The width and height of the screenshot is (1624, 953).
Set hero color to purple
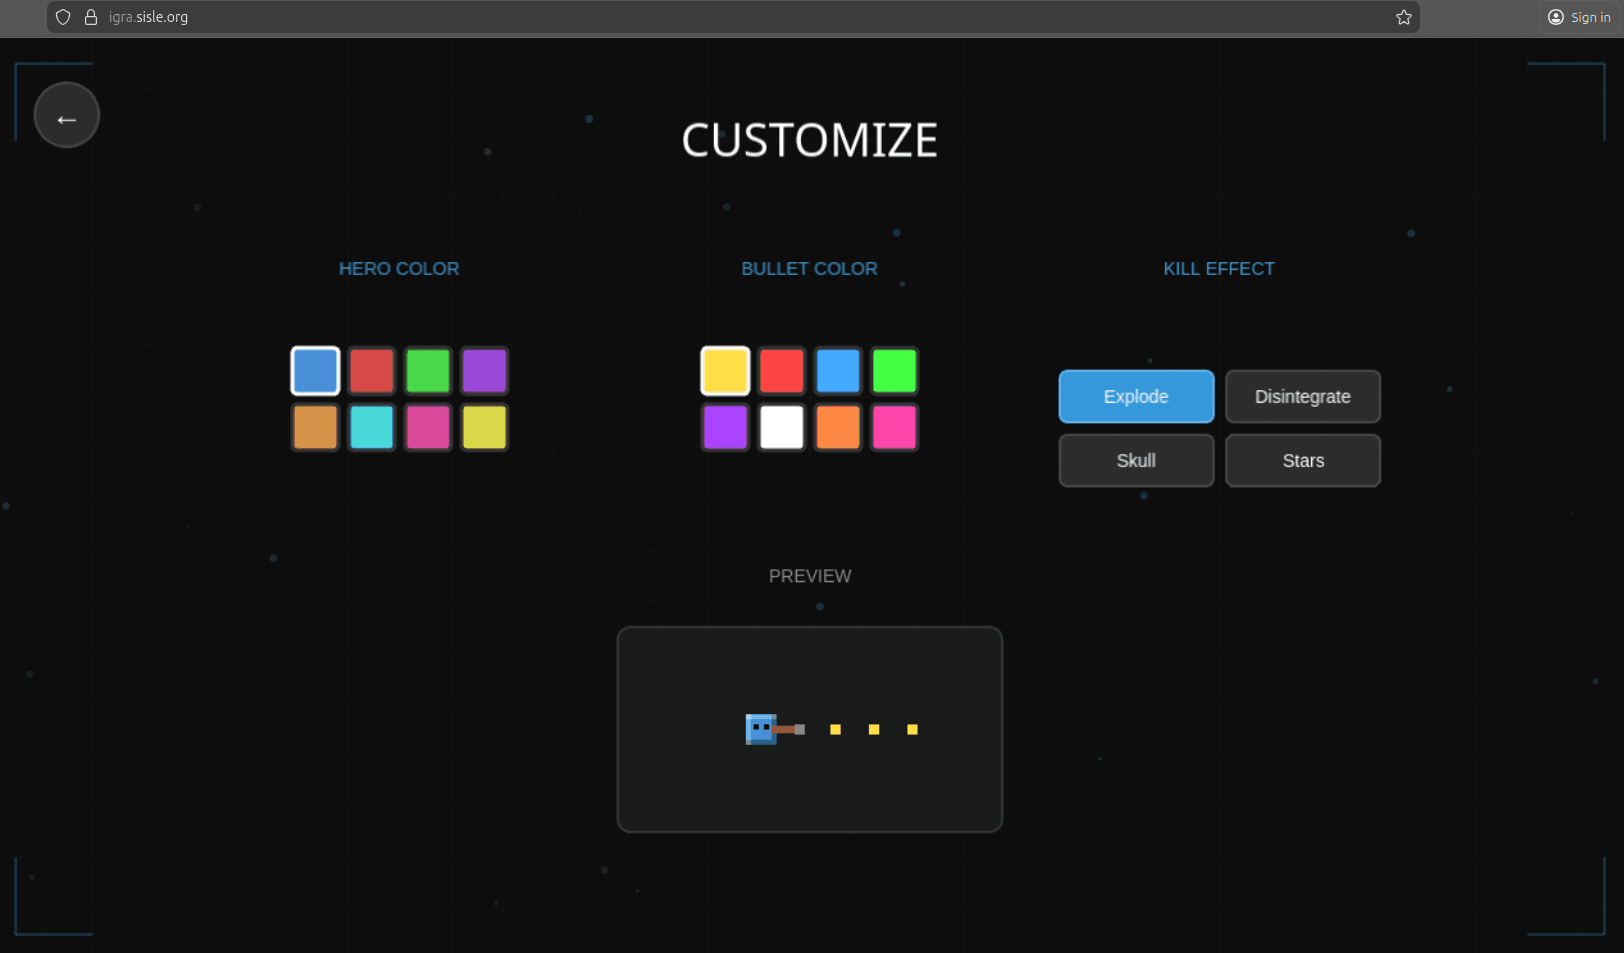pyautogui.click(x=484, y=371)
